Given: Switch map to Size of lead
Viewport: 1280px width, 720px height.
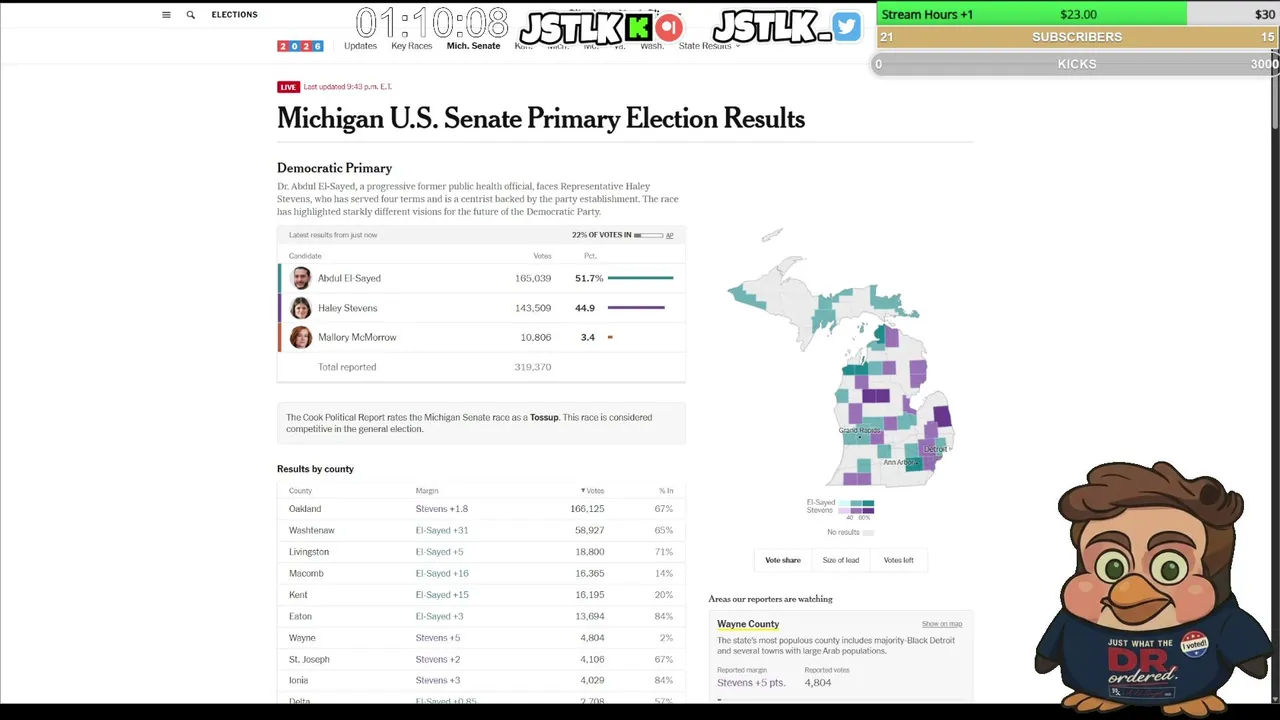Looking at the screenshot, I should [841, 560].
